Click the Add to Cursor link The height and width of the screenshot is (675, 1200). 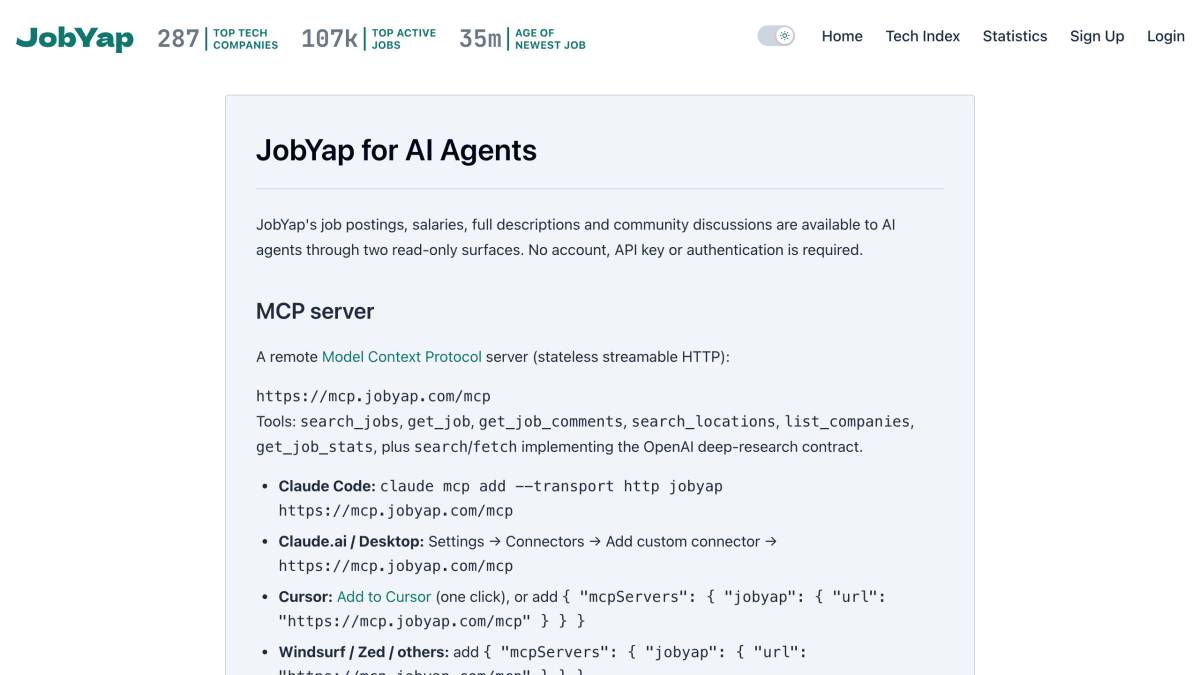384,596
